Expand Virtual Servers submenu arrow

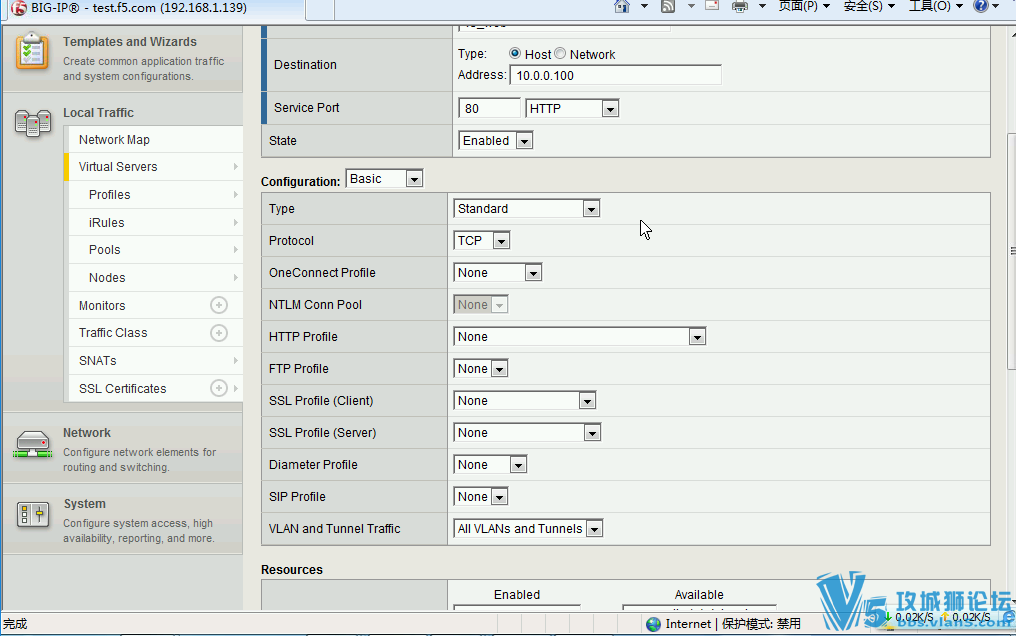click(236, 166)
